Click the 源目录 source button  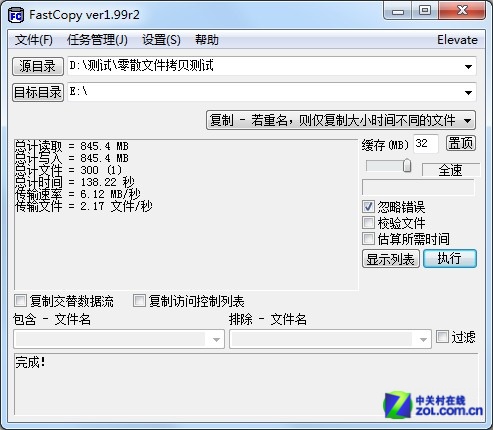click(x=38, y=66)
